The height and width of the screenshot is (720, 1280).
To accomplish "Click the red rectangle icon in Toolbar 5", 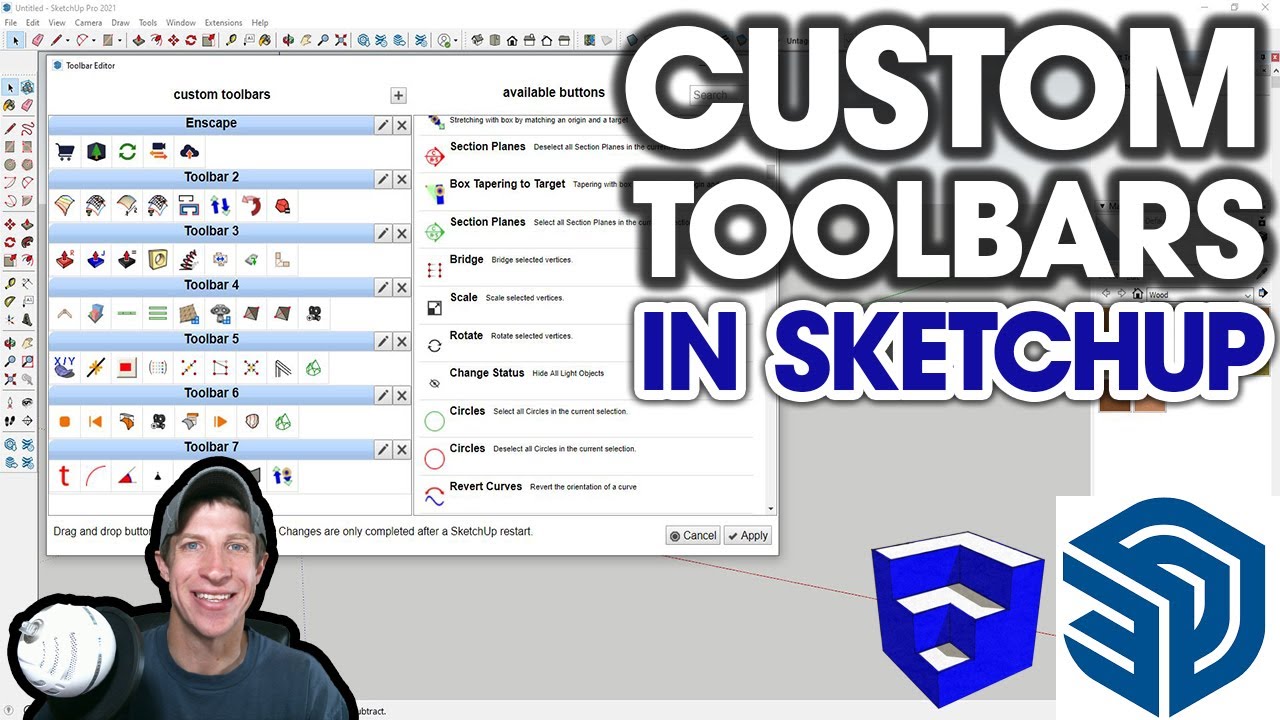I will tap(127, 368).
